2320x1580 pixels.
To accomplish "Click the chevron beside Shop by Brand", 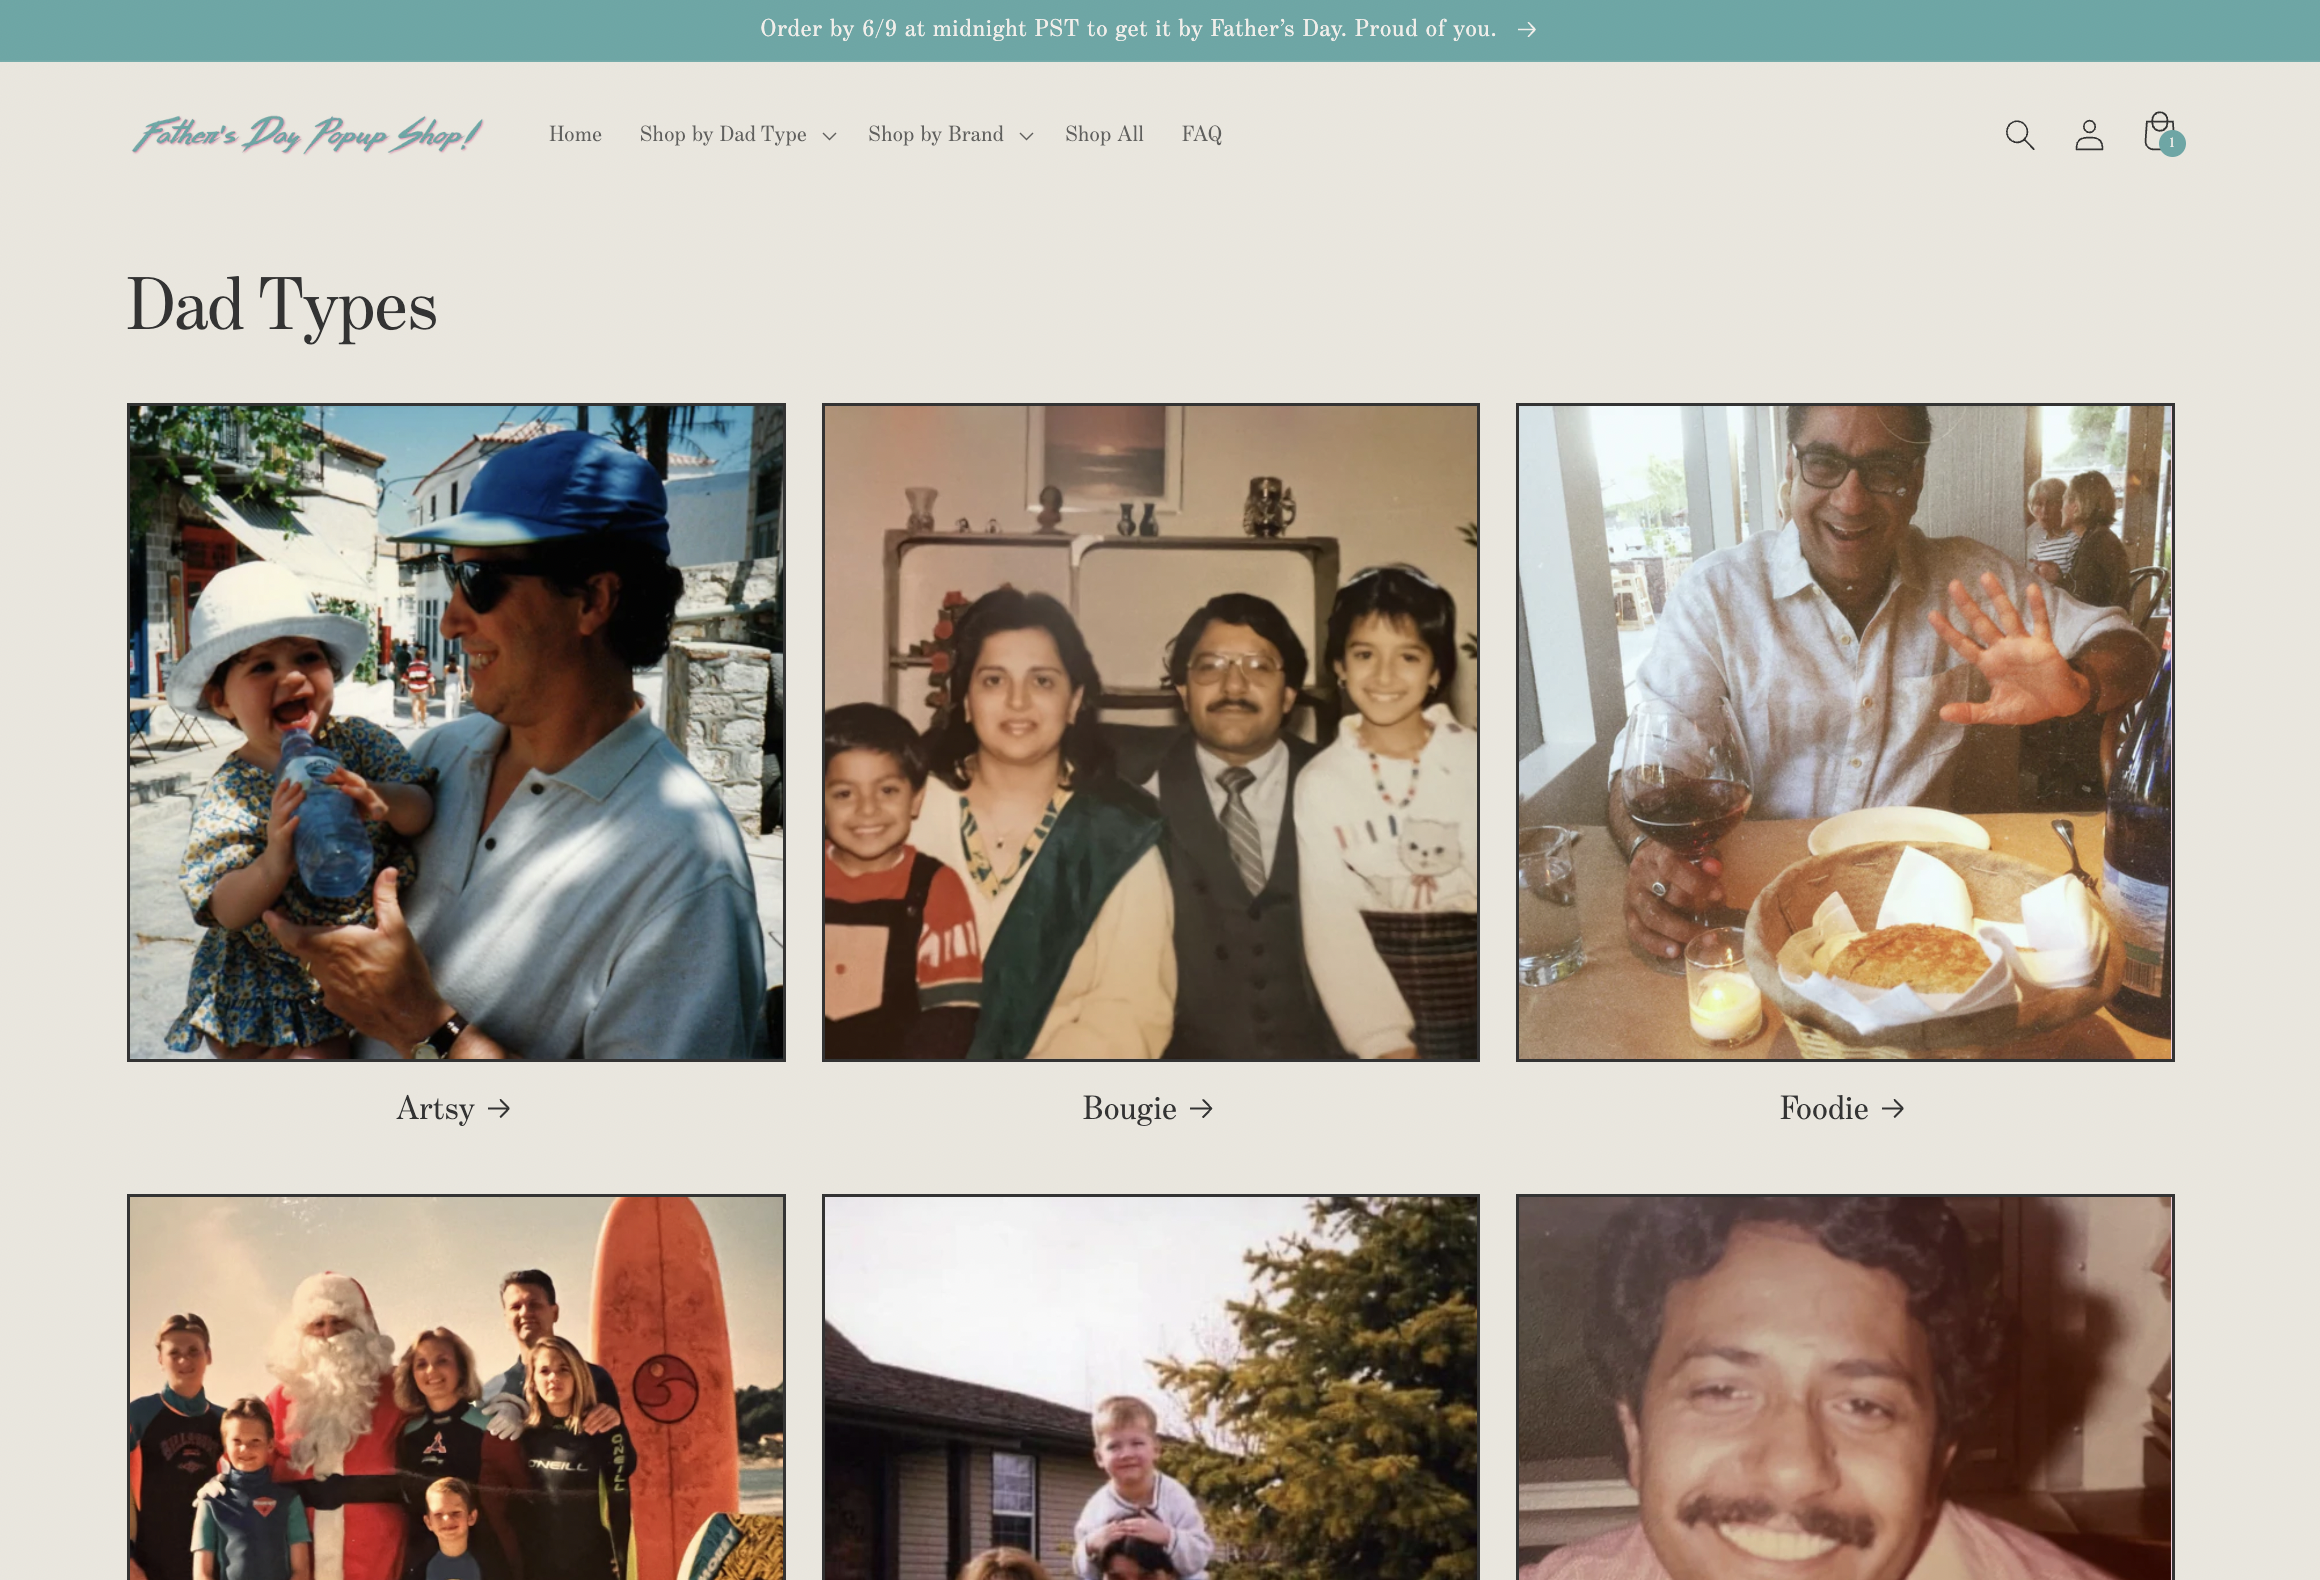I will point(1026,136).
